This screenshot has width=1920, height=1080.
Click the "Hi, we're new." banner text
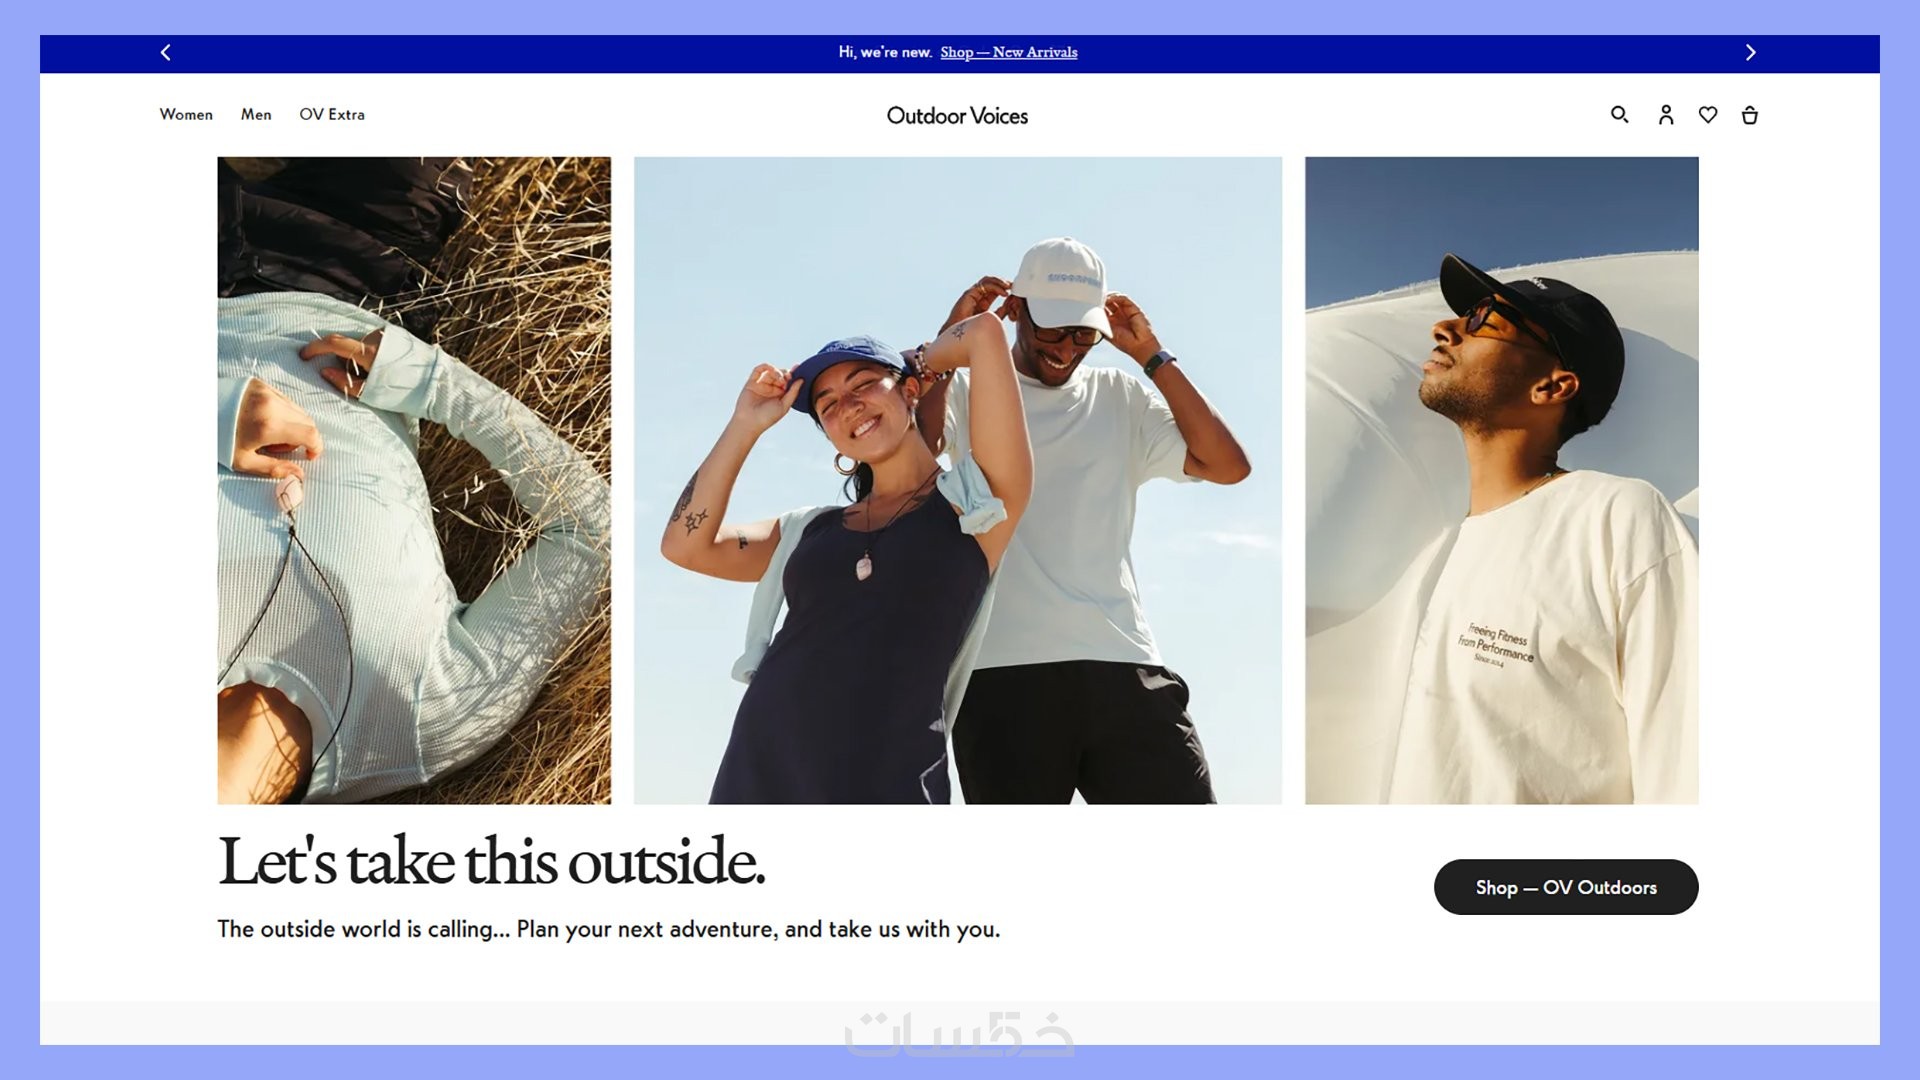click(x=885, y=52)
